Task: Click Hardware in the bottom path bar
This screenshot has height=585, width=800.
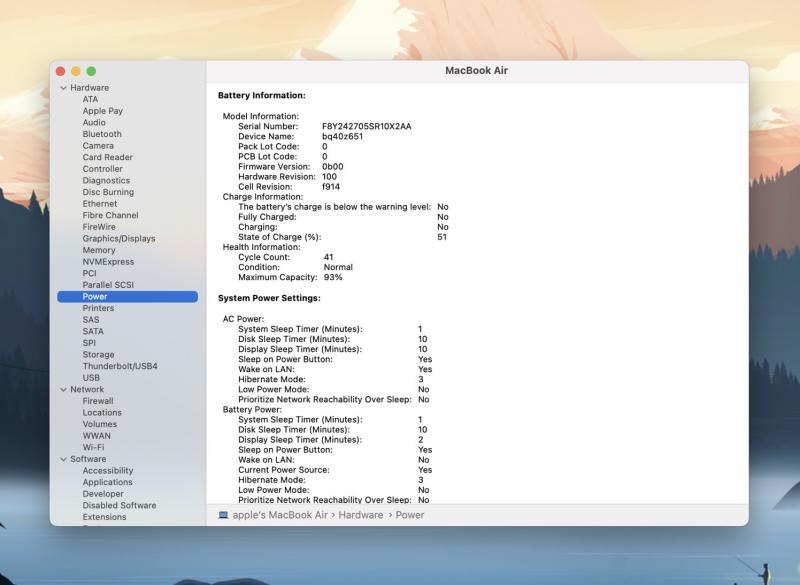Action: click(361, 515)
